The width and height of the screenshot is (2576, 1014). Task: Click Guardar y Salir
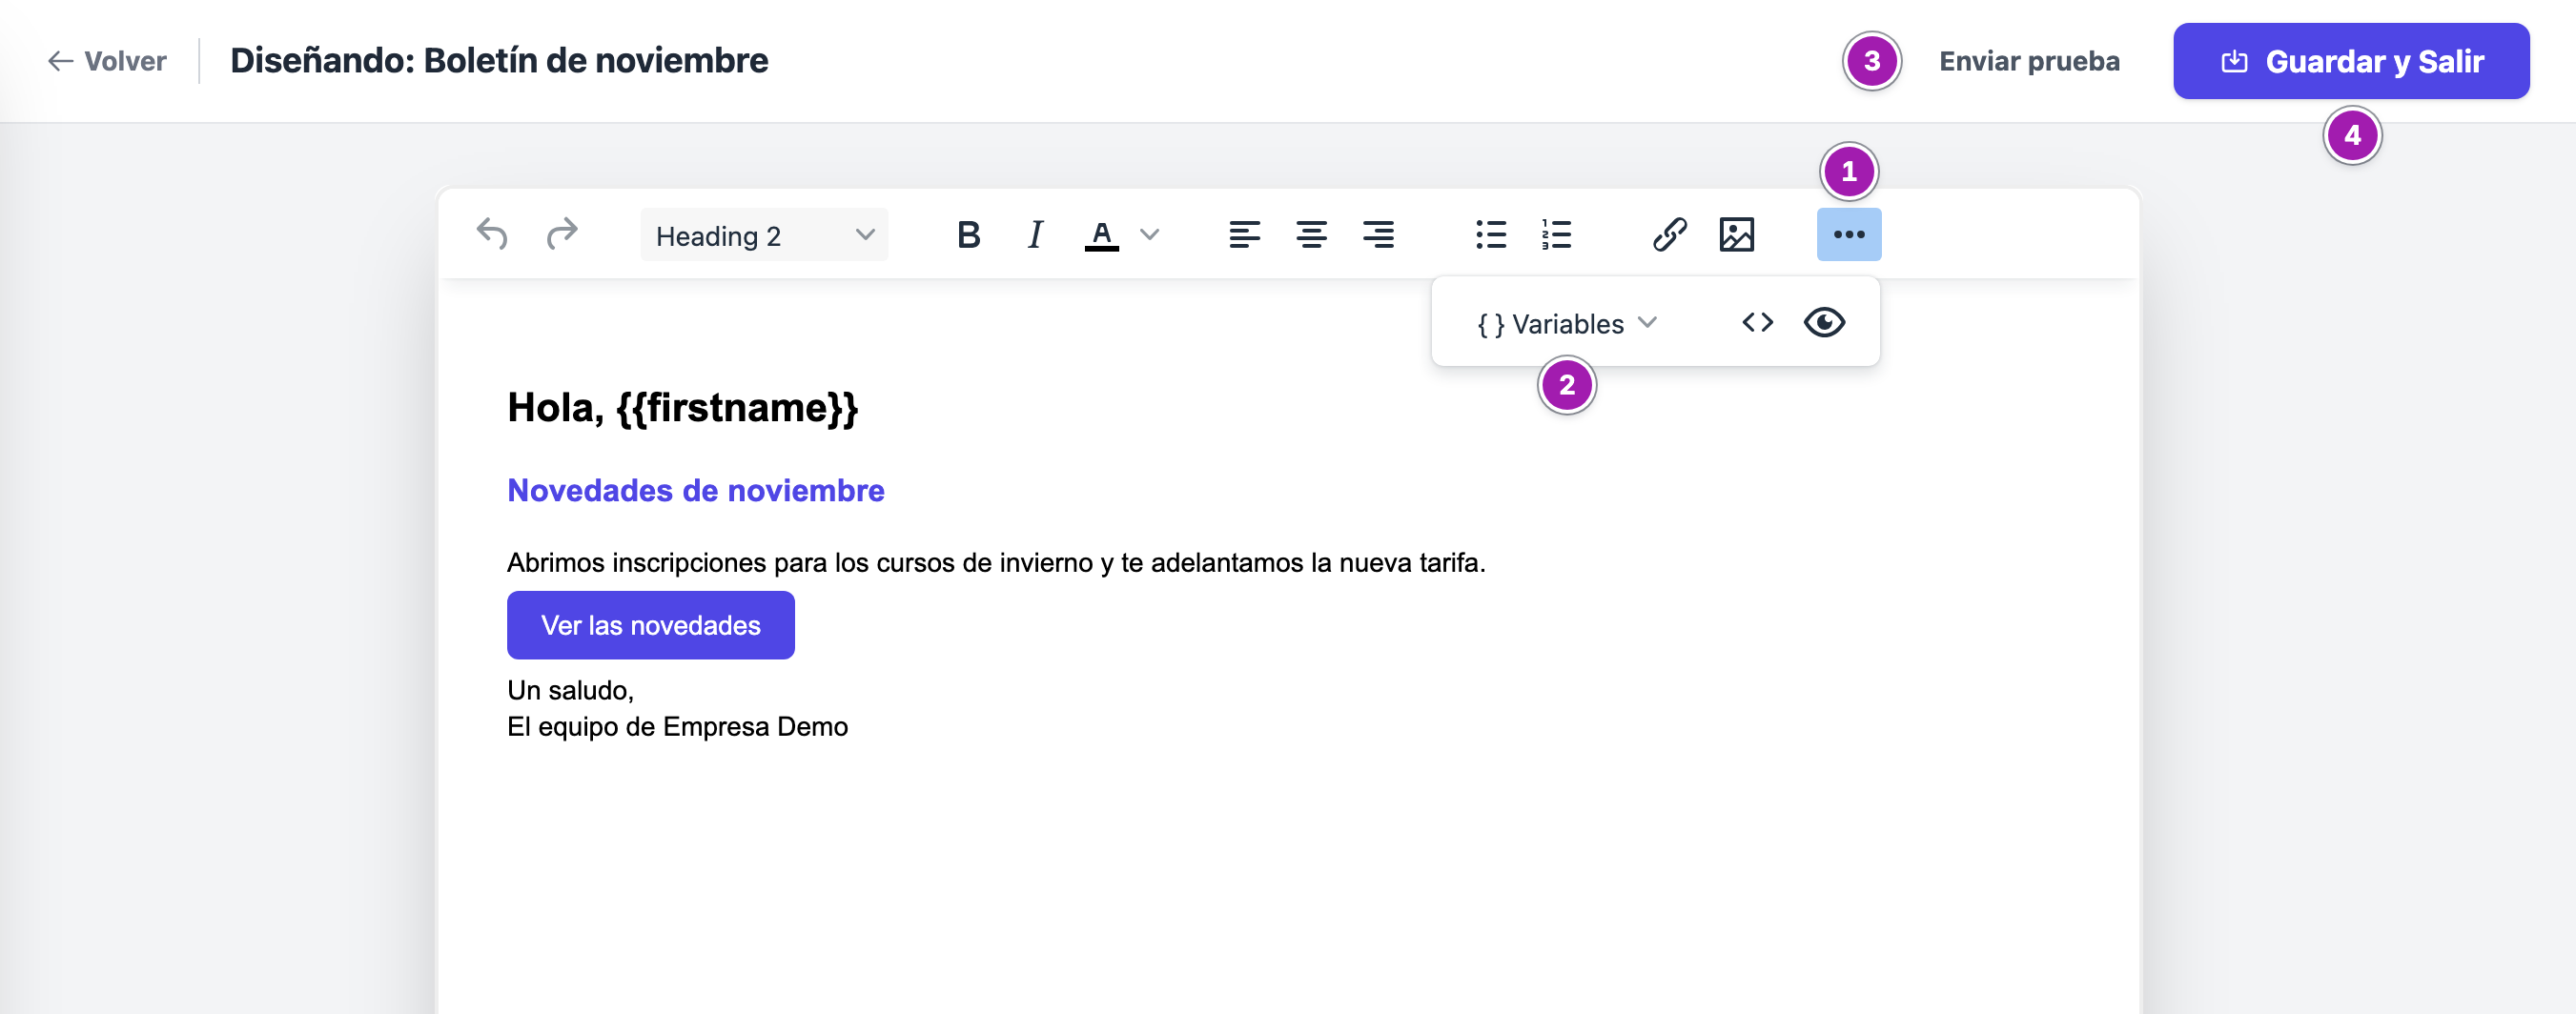(x=2350, y=61)
